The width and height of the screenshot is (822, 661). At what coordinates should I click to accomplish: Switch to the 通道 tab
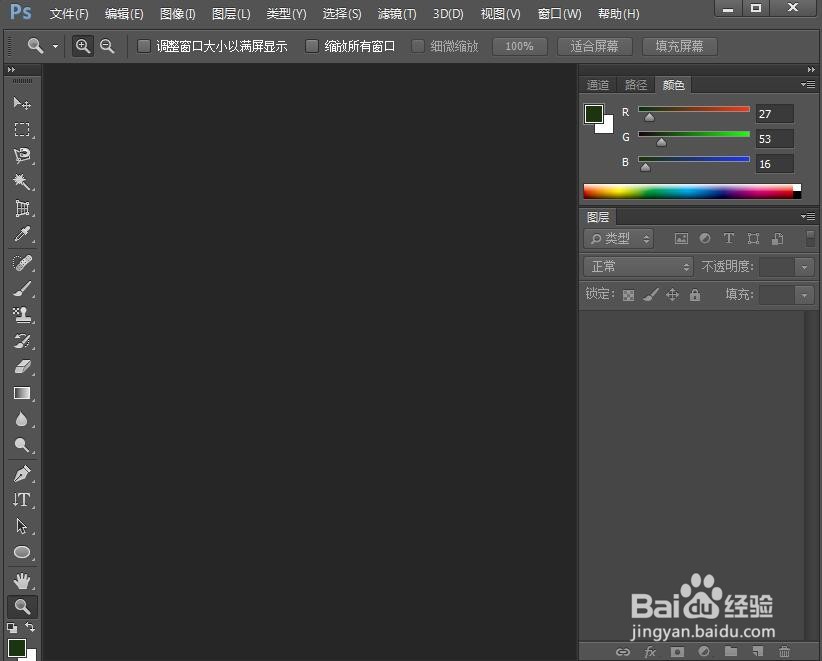coord(598,85)
